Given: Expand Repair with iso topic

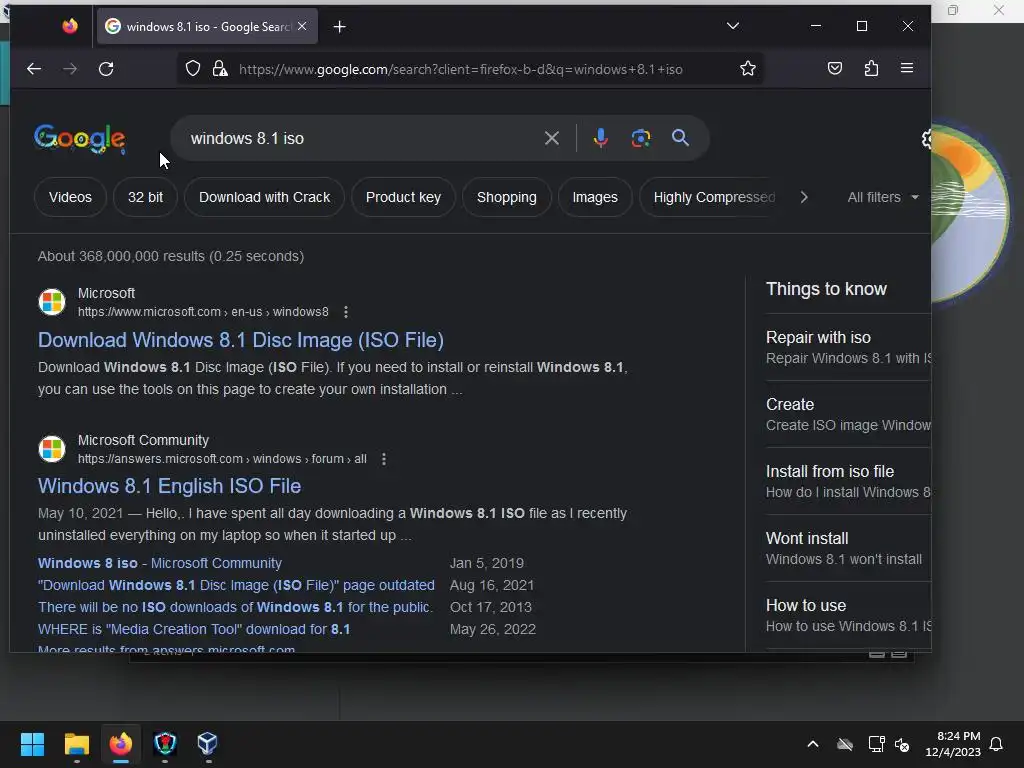Looking at the screenshot, I should click(848, 347).
